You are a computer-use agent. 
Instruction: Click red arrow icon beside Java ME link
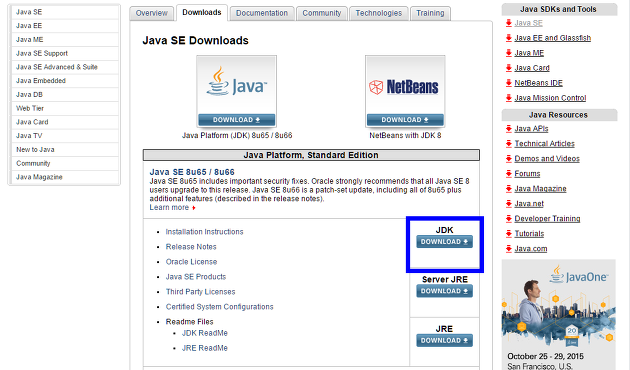(509, 53)
